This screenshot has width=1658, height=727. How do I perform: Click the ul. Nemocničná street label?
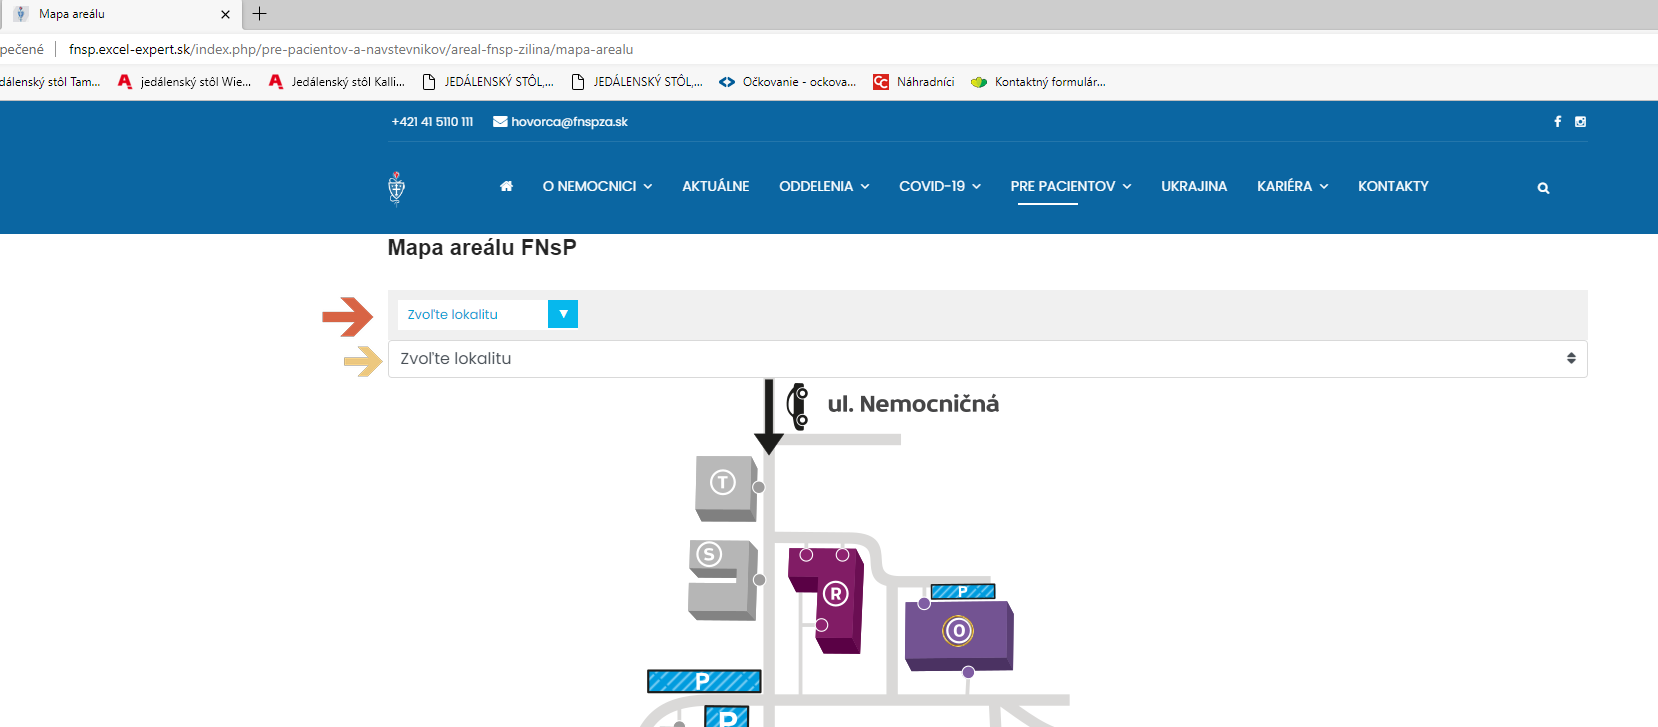(x=913, y=404)
